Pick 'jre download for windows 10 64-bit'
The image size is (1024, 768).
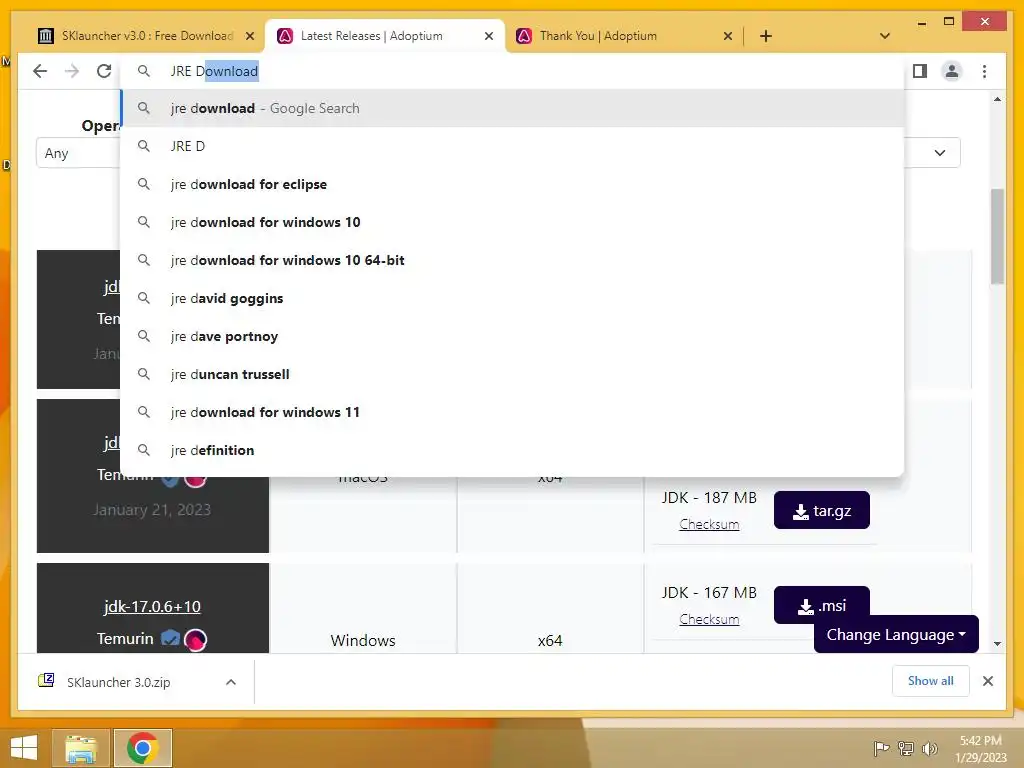pyautogui.click(x=513, y=260)
